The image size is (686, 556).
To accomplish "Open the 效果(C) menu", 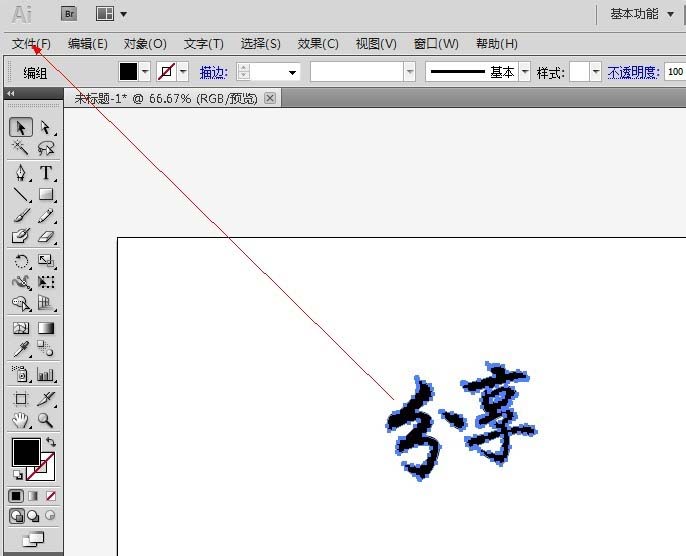I will [318, 44].
